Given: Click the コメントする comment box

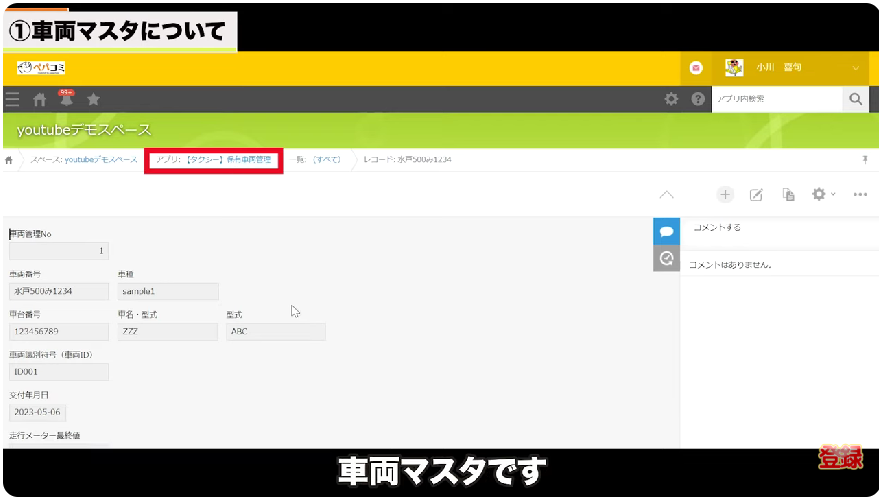Looking at the screenshot, I should coord(776,228).
